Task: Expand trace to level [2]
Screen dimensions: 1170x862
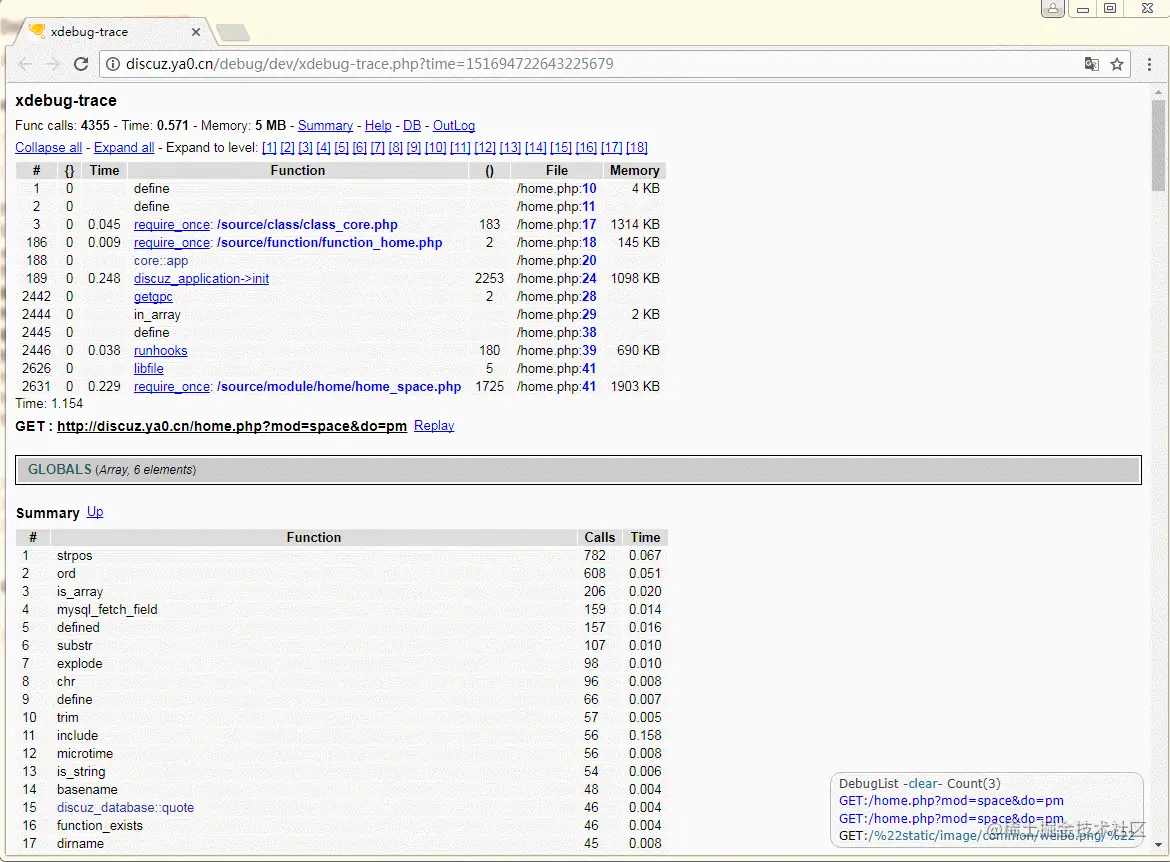Action: point(287,147)
